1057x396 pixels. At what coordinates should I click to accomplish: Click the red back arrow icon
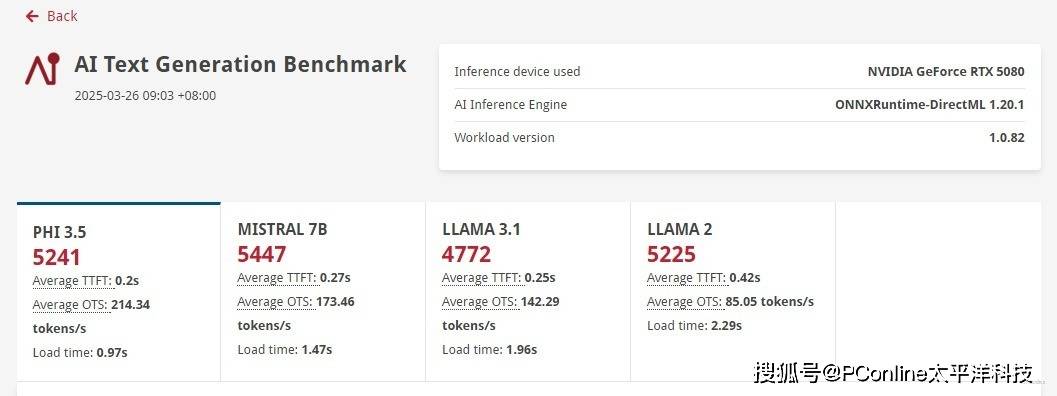tap(32, 16)
